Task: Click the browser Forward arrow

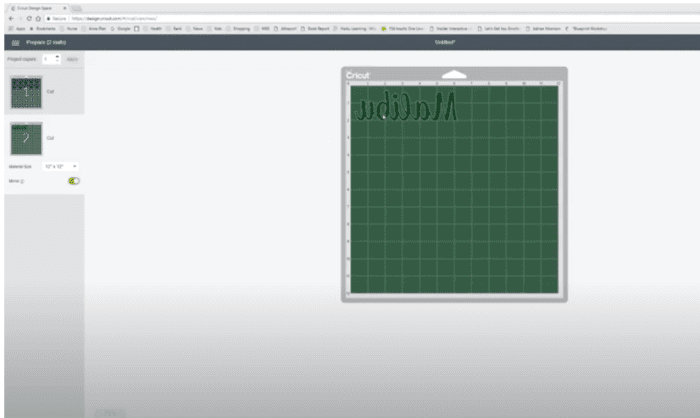Action: point(20,19)
